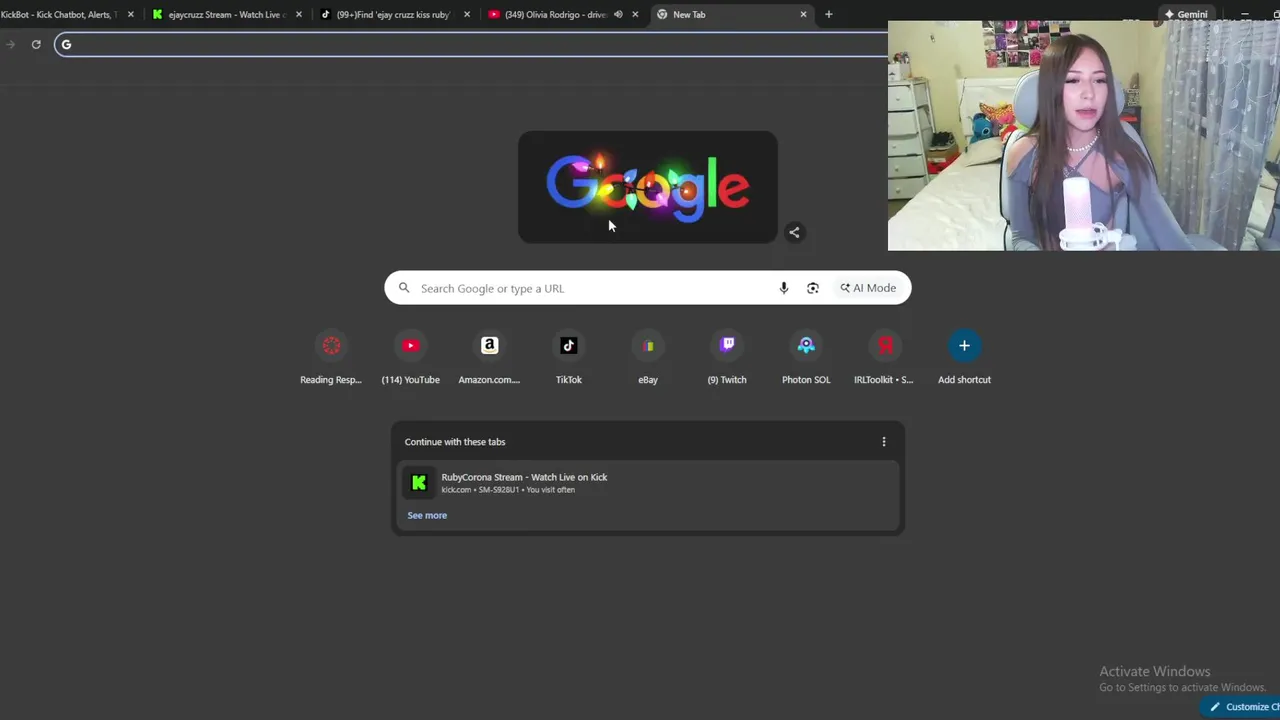This screenshot has height=720, width=1280.
Task: Select the New Tab tab
Action: (730, 14)
